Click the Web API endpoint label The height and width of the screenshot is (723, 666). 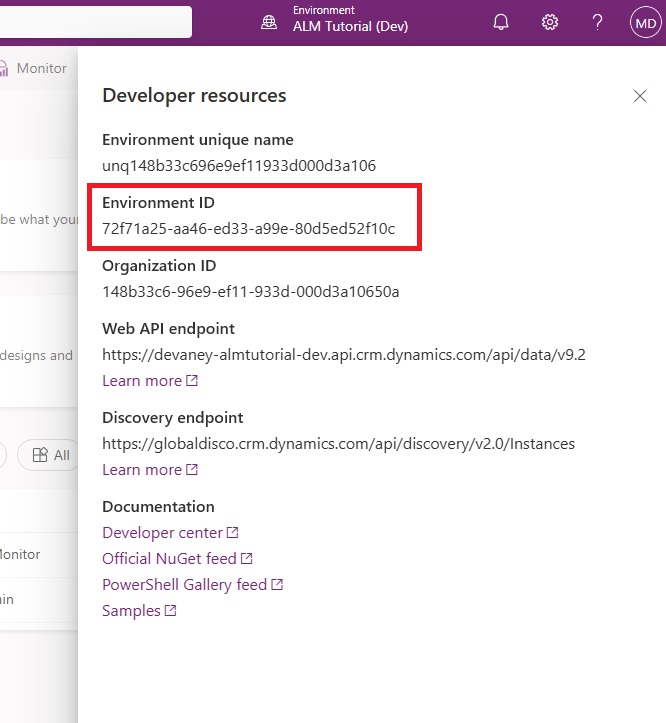tap(168, 329)
